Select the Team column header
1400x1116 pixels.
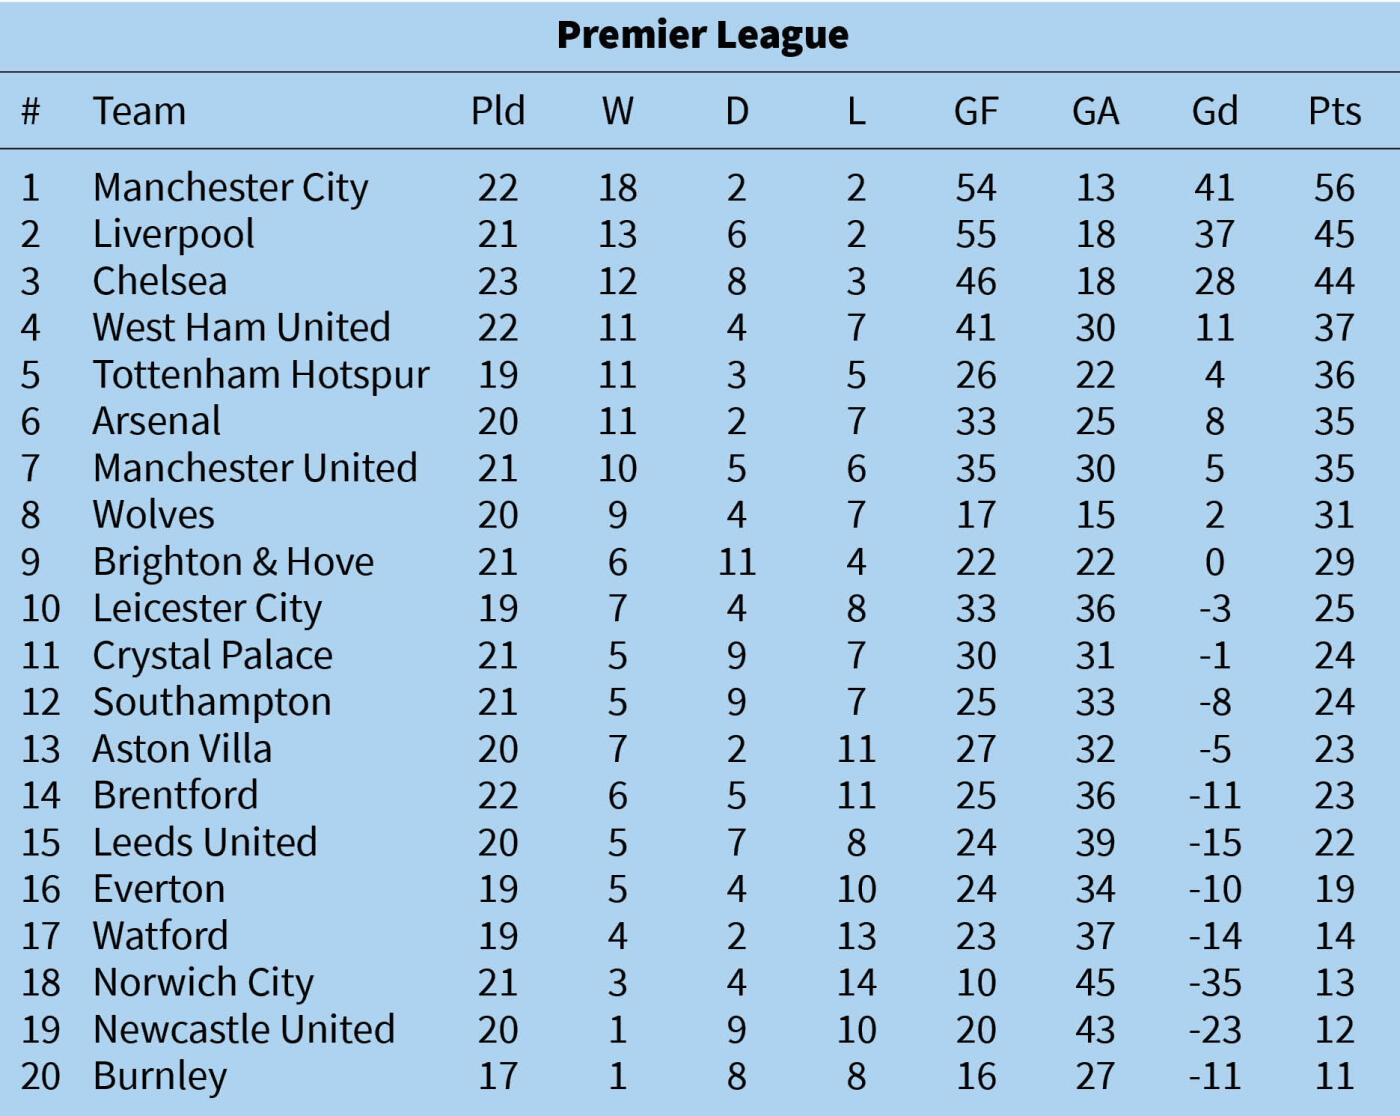(139, 111)
